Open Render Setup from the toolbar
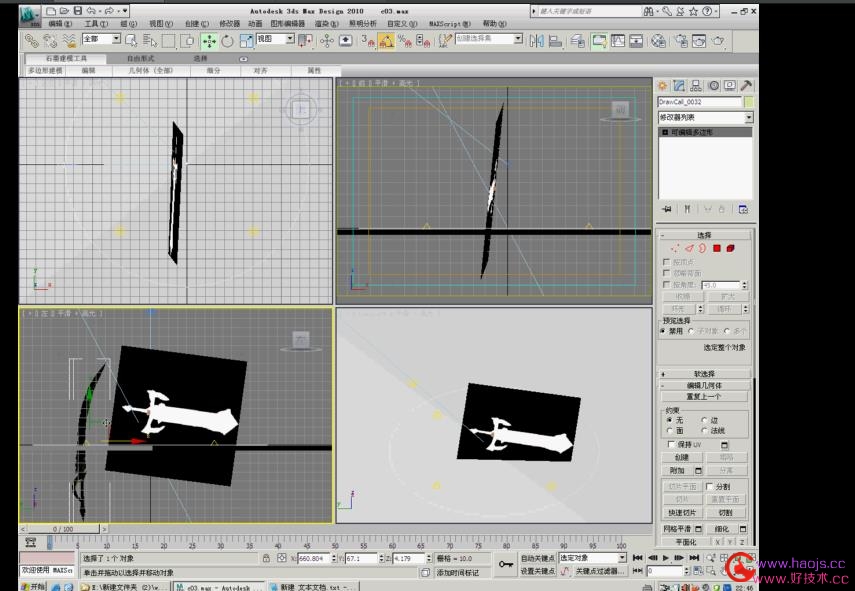855x591 pixels. (681, 41)
